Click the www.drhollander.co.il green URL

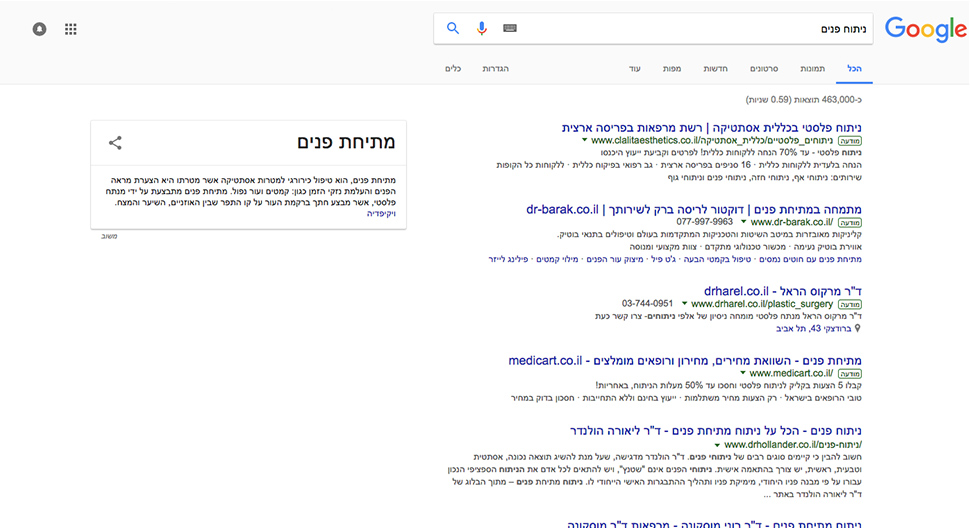point(792,445)
